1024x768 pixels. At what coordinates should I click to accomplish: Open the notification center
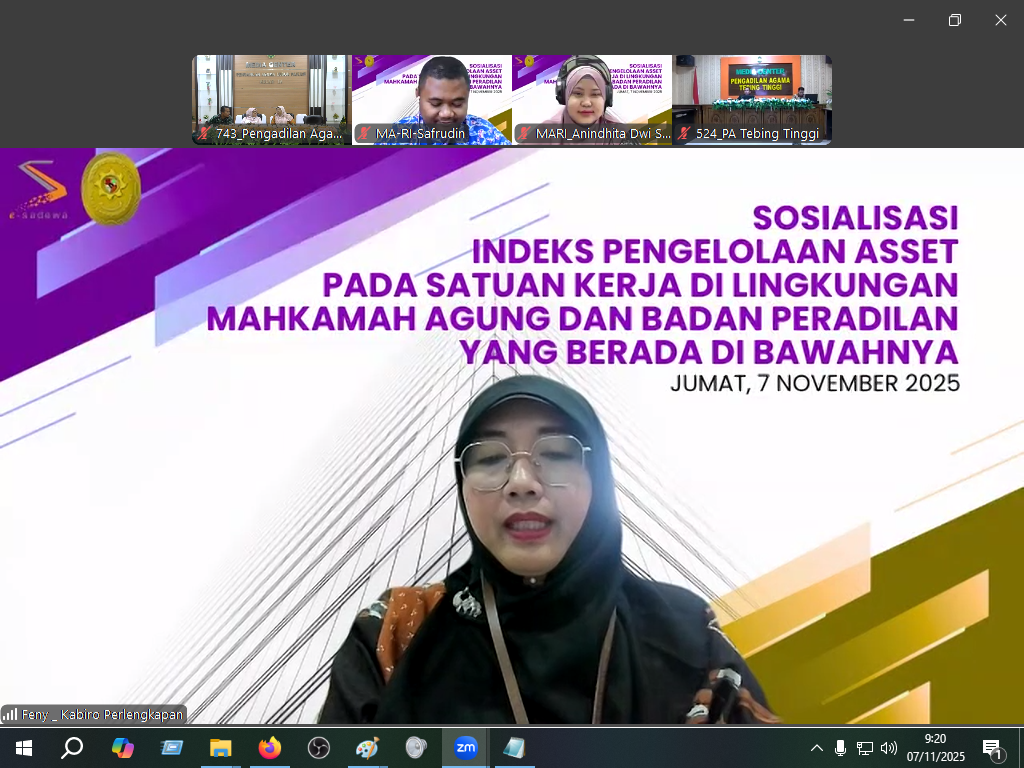pos(993,748)
